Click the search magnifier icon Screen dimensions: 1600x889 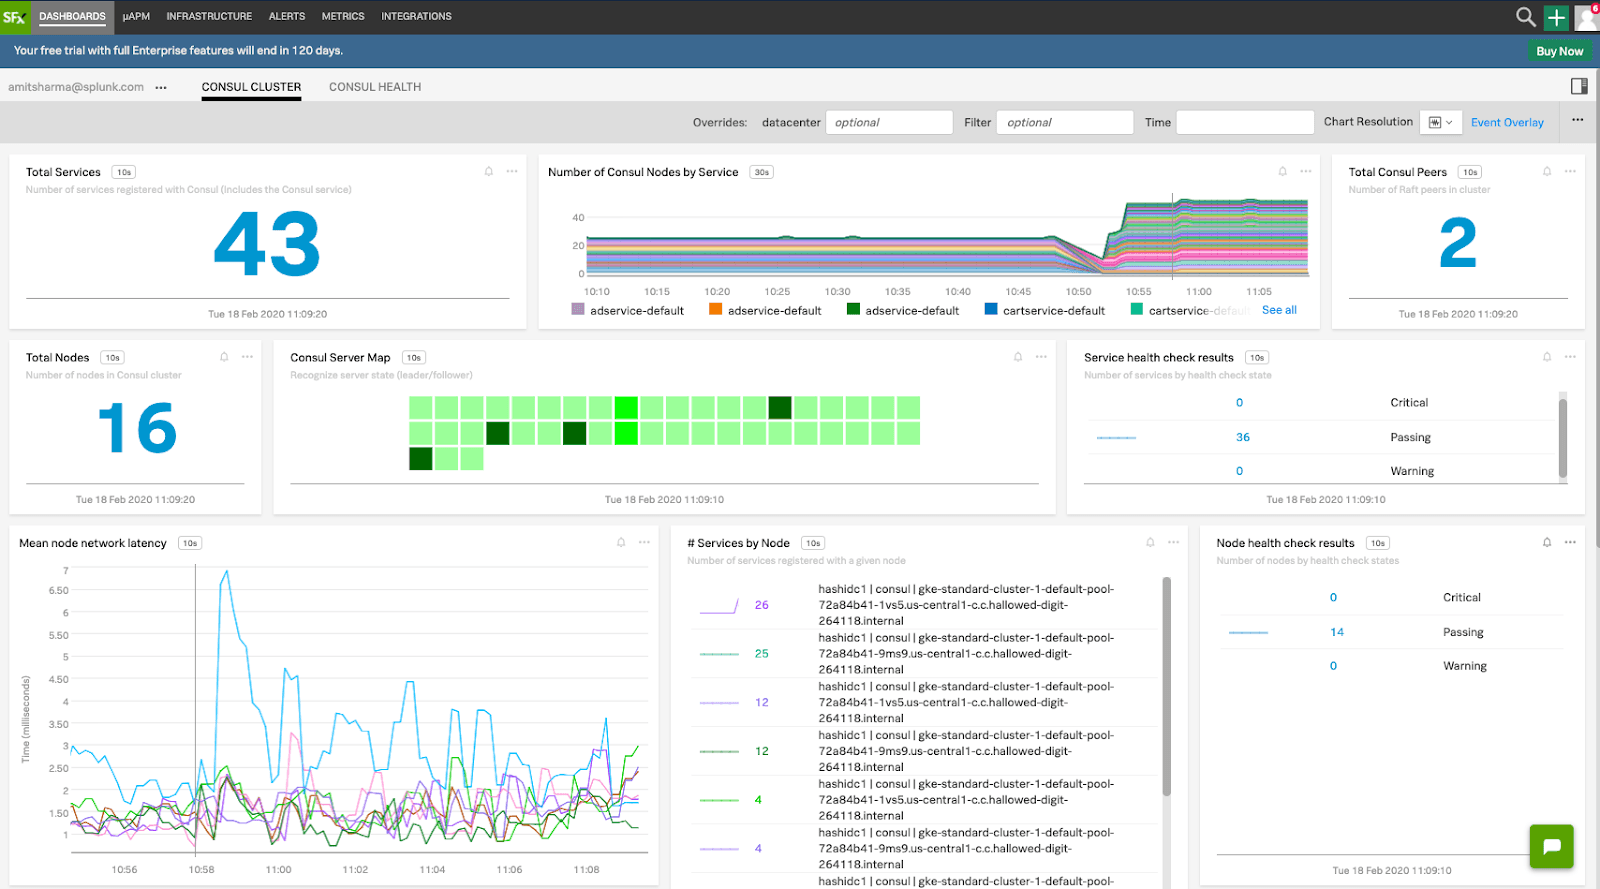point(1525,17)
